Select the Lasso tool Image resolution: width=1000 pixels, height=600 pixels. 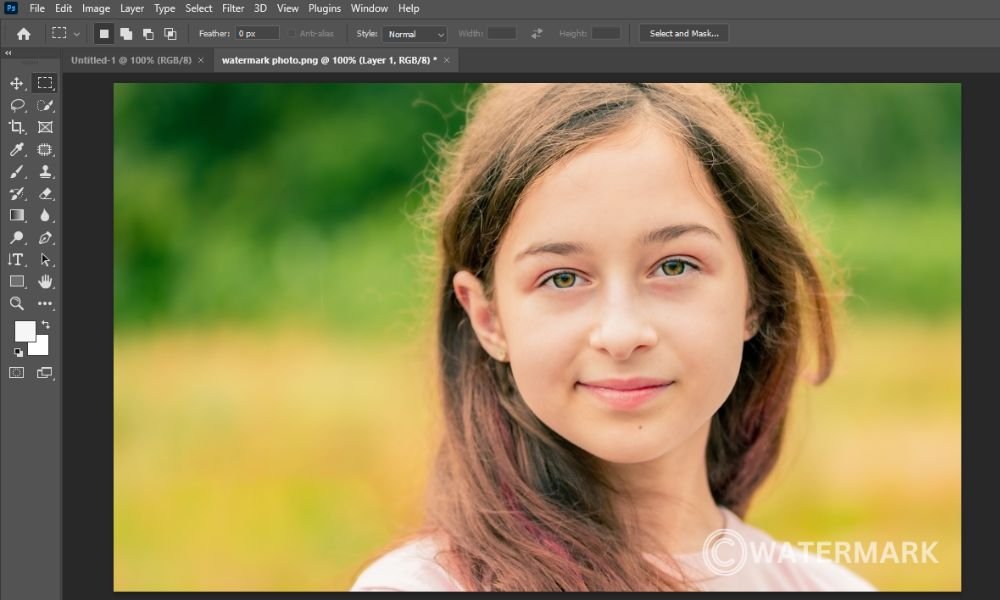coord(17,106)
